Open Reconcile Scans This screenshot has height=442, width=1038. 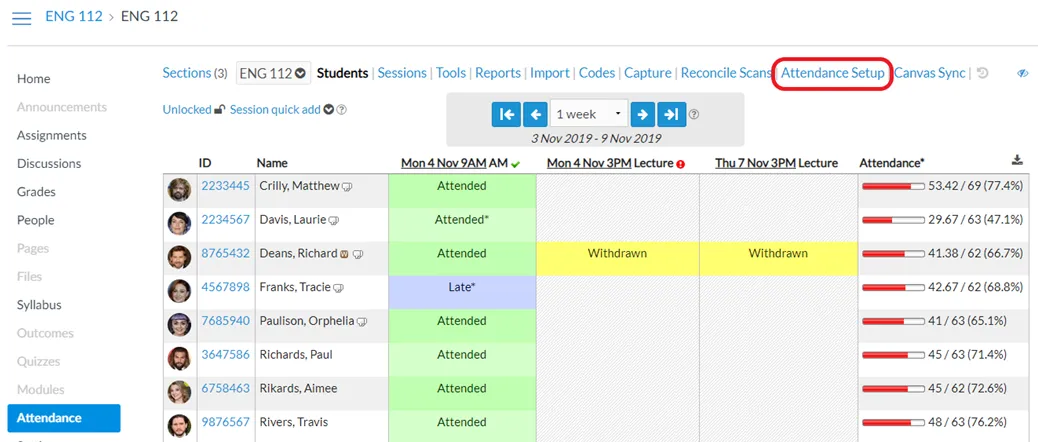pyautogui.click(x=726, y=73)
